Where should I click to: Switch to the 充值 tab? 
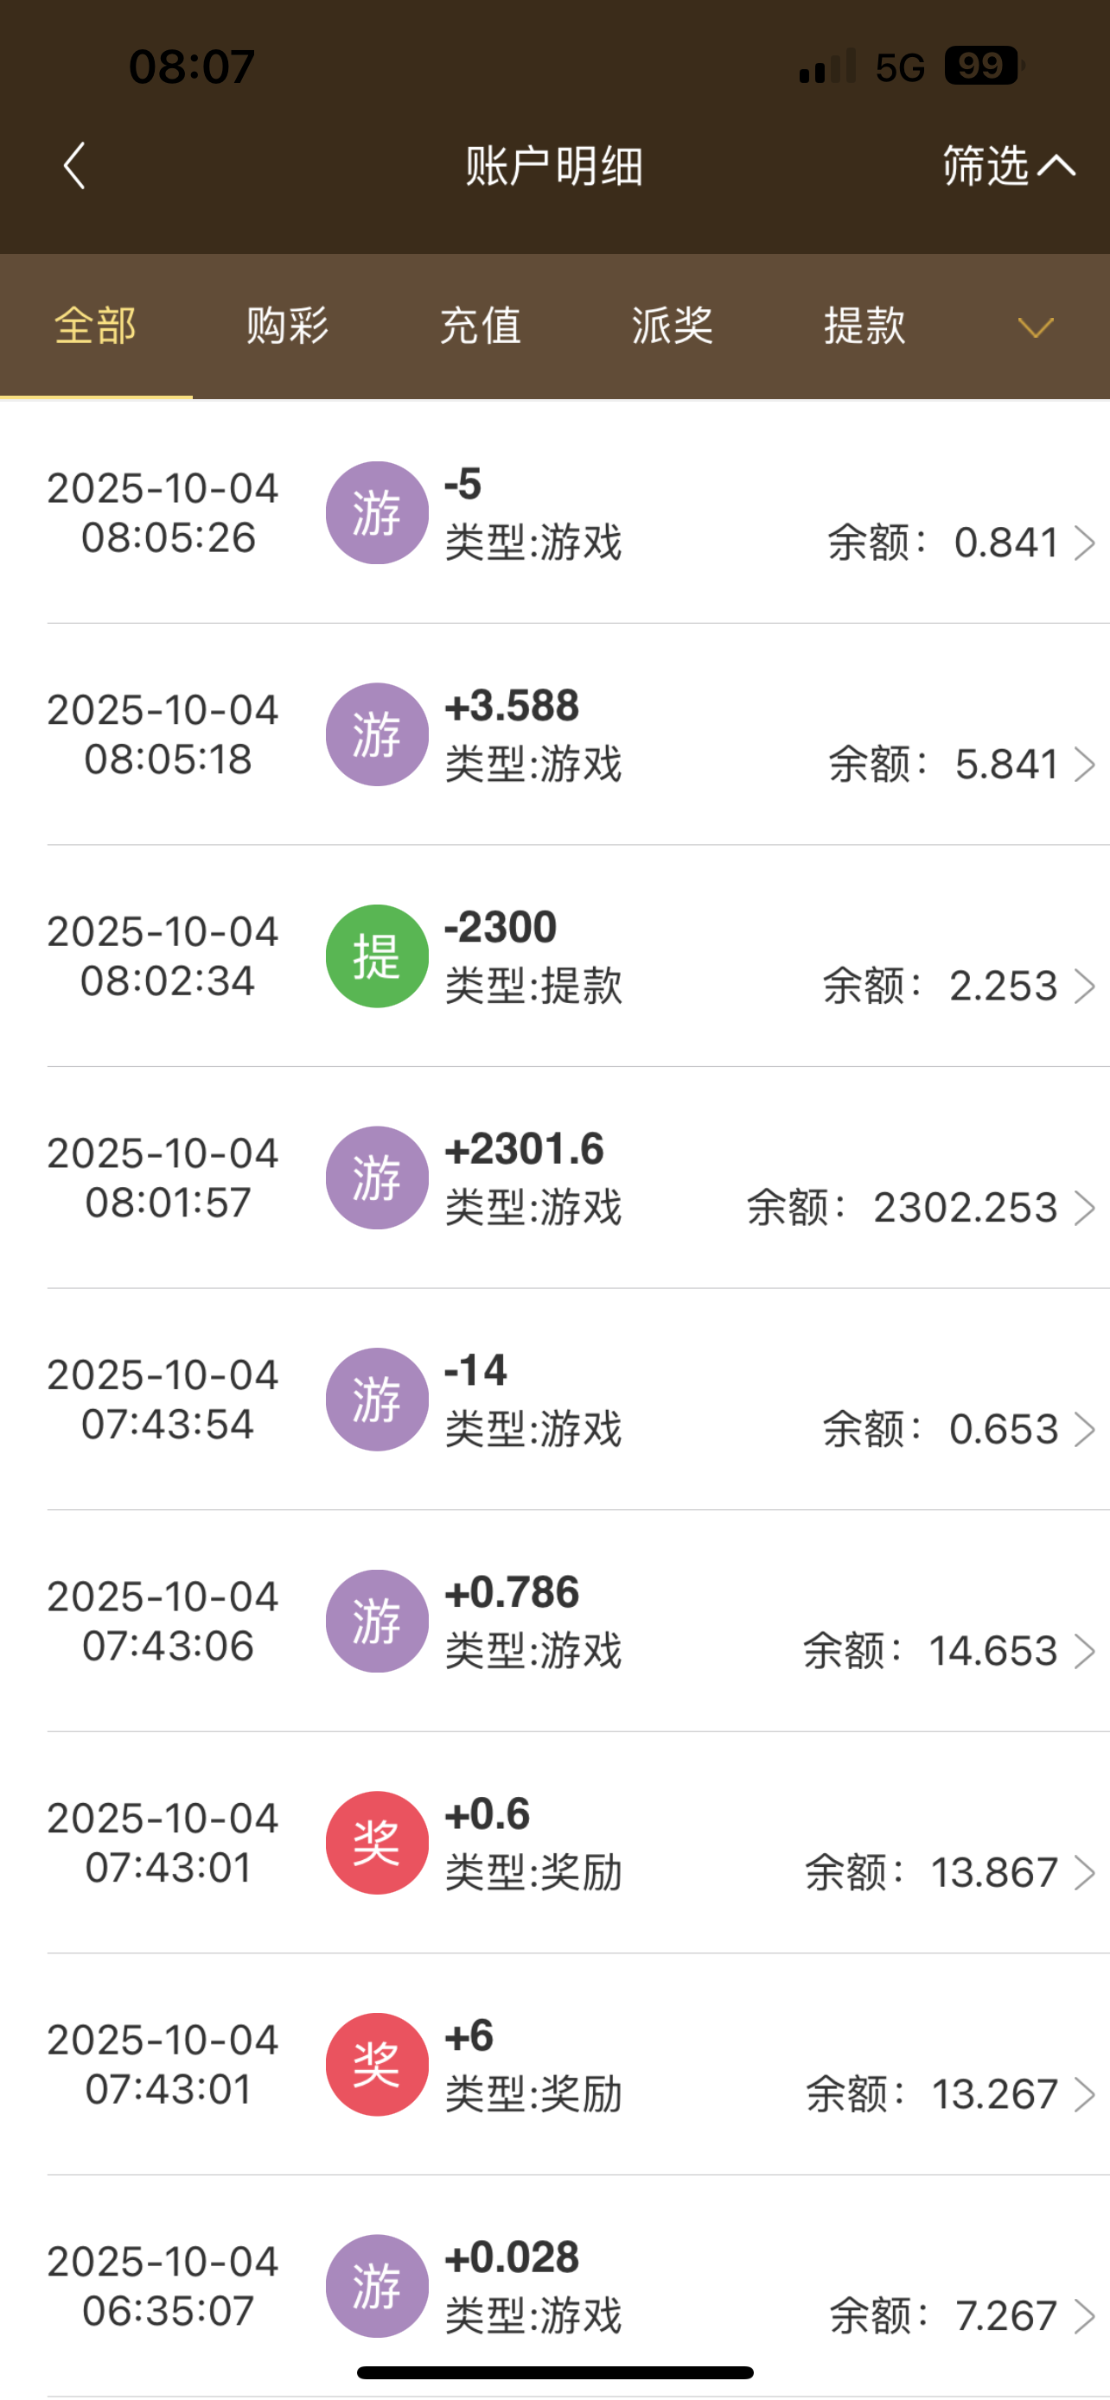pyautogui.click(x=480, y=326)
